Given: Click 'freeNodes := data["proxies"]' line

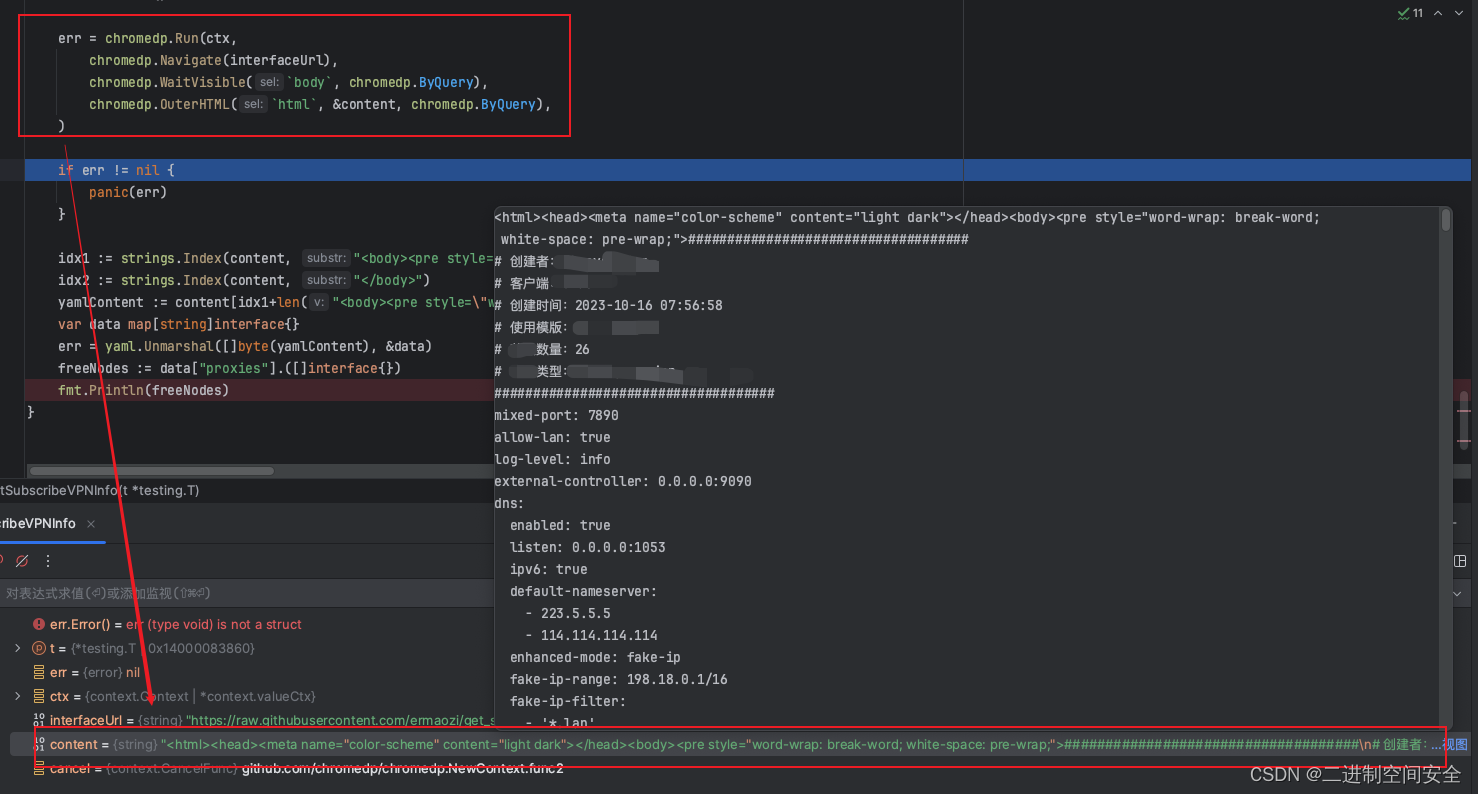Looking at the screenshot, I should 229,368.
